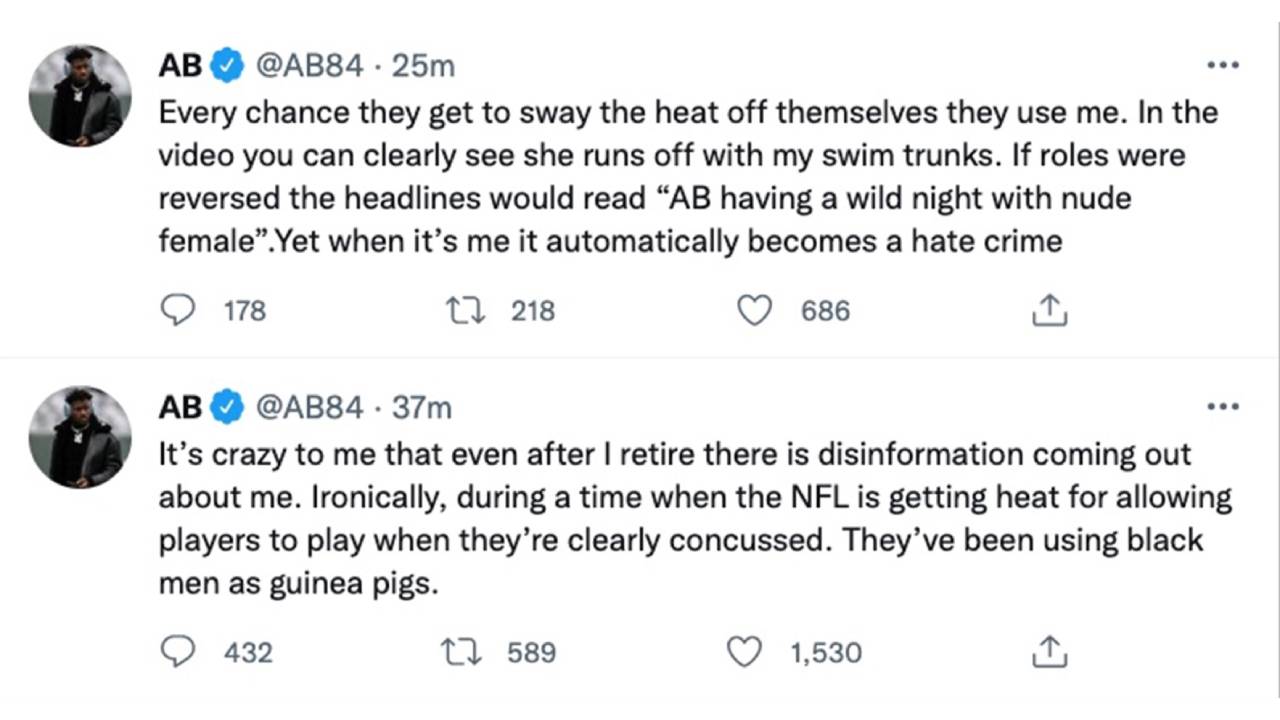Click the @AB84 handle on second tweet
This screenshot has height=720, width=1280.
[309, 407]
